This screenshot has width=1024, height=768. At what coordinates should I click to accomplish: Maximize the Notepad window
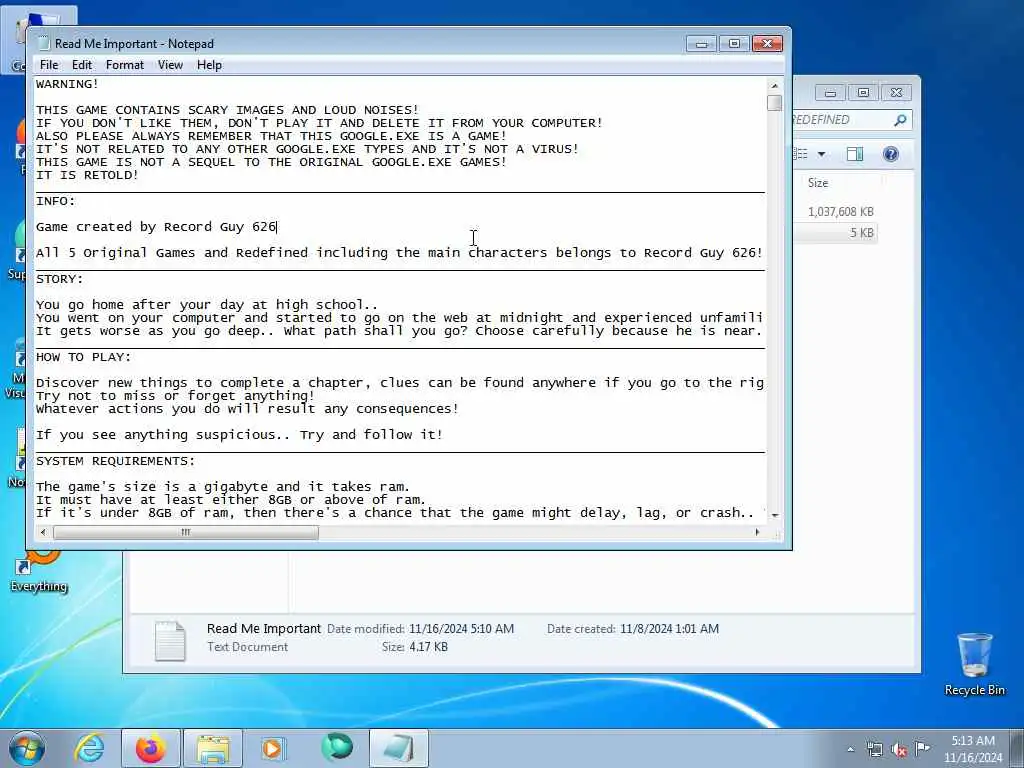tap(734, 44)
